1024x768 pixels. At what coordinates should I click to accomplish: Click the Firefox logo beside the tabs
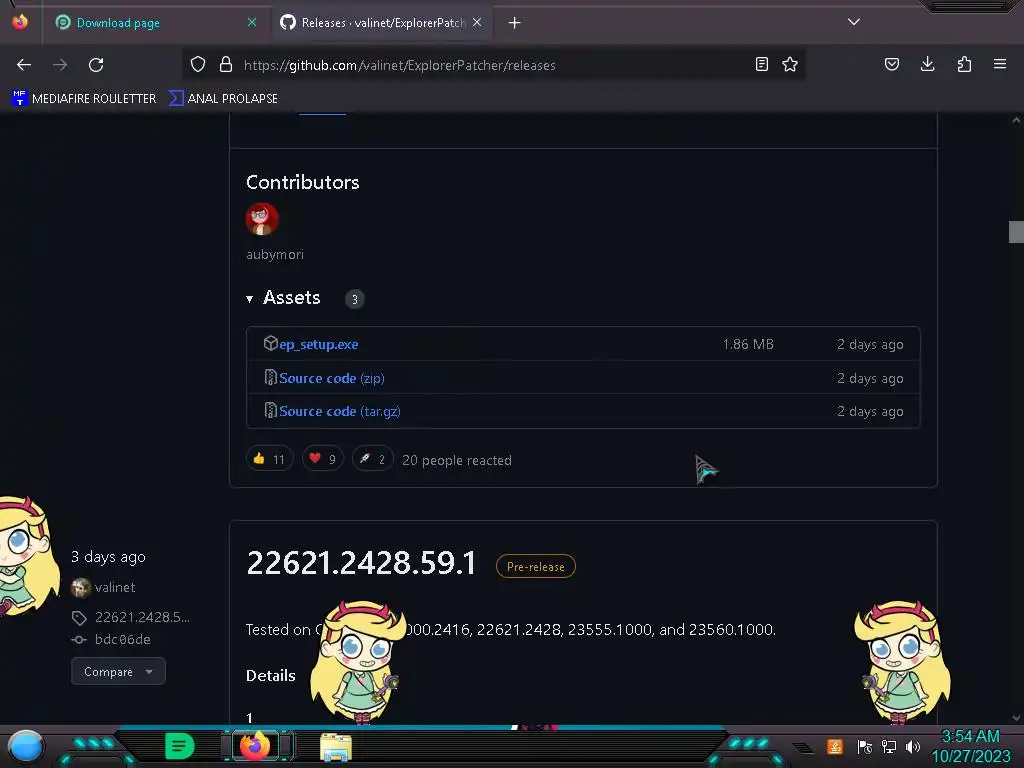20,22
